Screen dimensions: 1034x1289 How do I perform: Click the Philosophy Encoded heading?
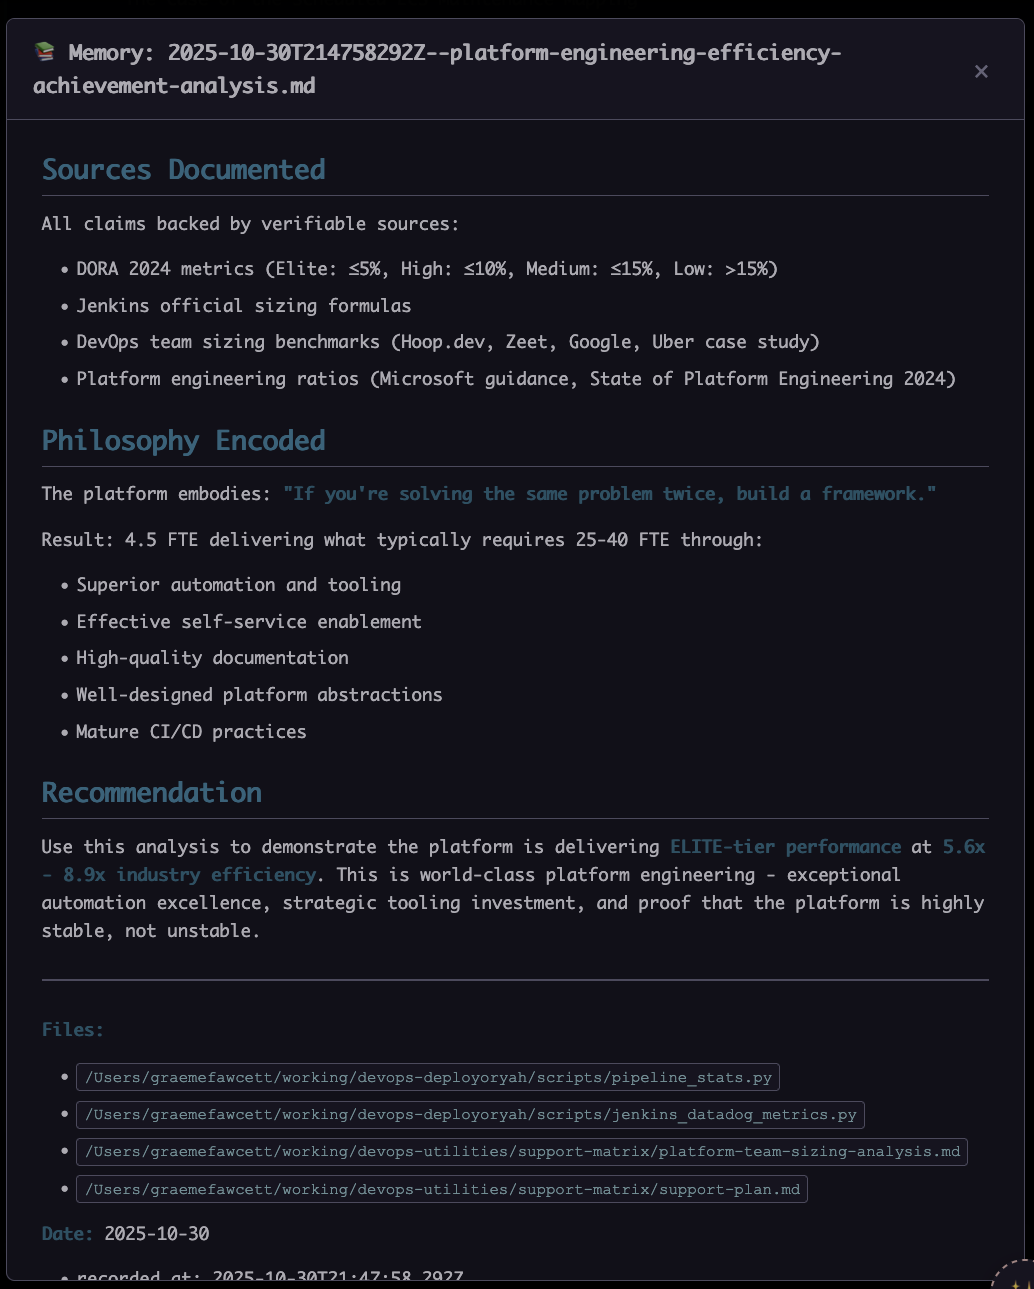pos(183,441)
